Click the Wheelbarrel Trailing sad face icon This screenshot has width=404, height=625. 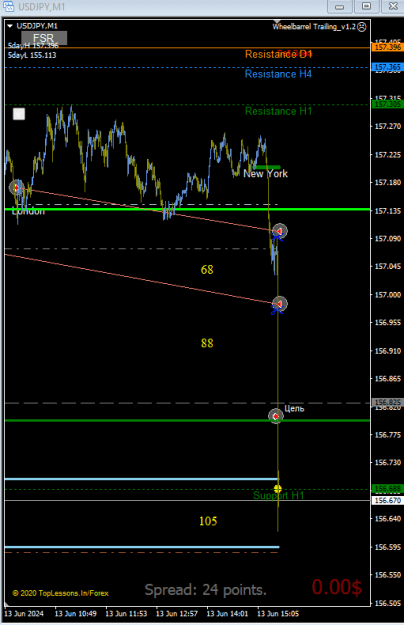pyautogui.click(x=361, y=27)
